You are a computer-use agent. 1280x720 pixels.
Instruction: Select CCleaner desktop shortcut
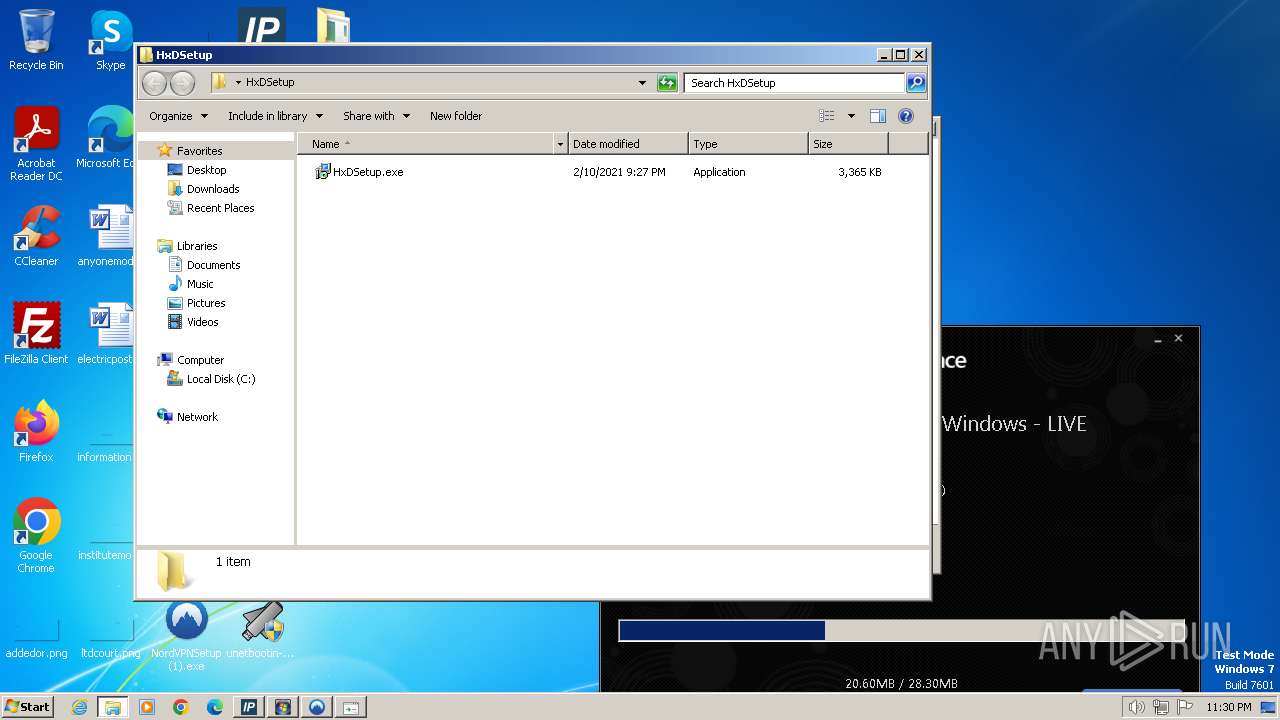tap(36, 236)
